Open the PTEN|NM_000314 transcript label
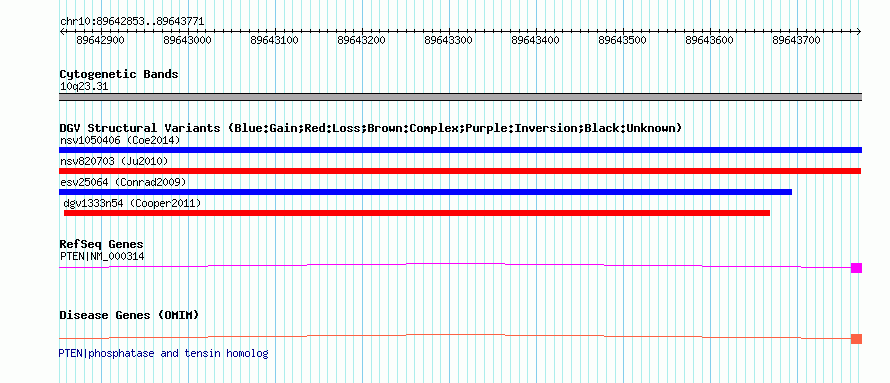Viewport: 890px width, 383px height. click(x=102, y=256)
